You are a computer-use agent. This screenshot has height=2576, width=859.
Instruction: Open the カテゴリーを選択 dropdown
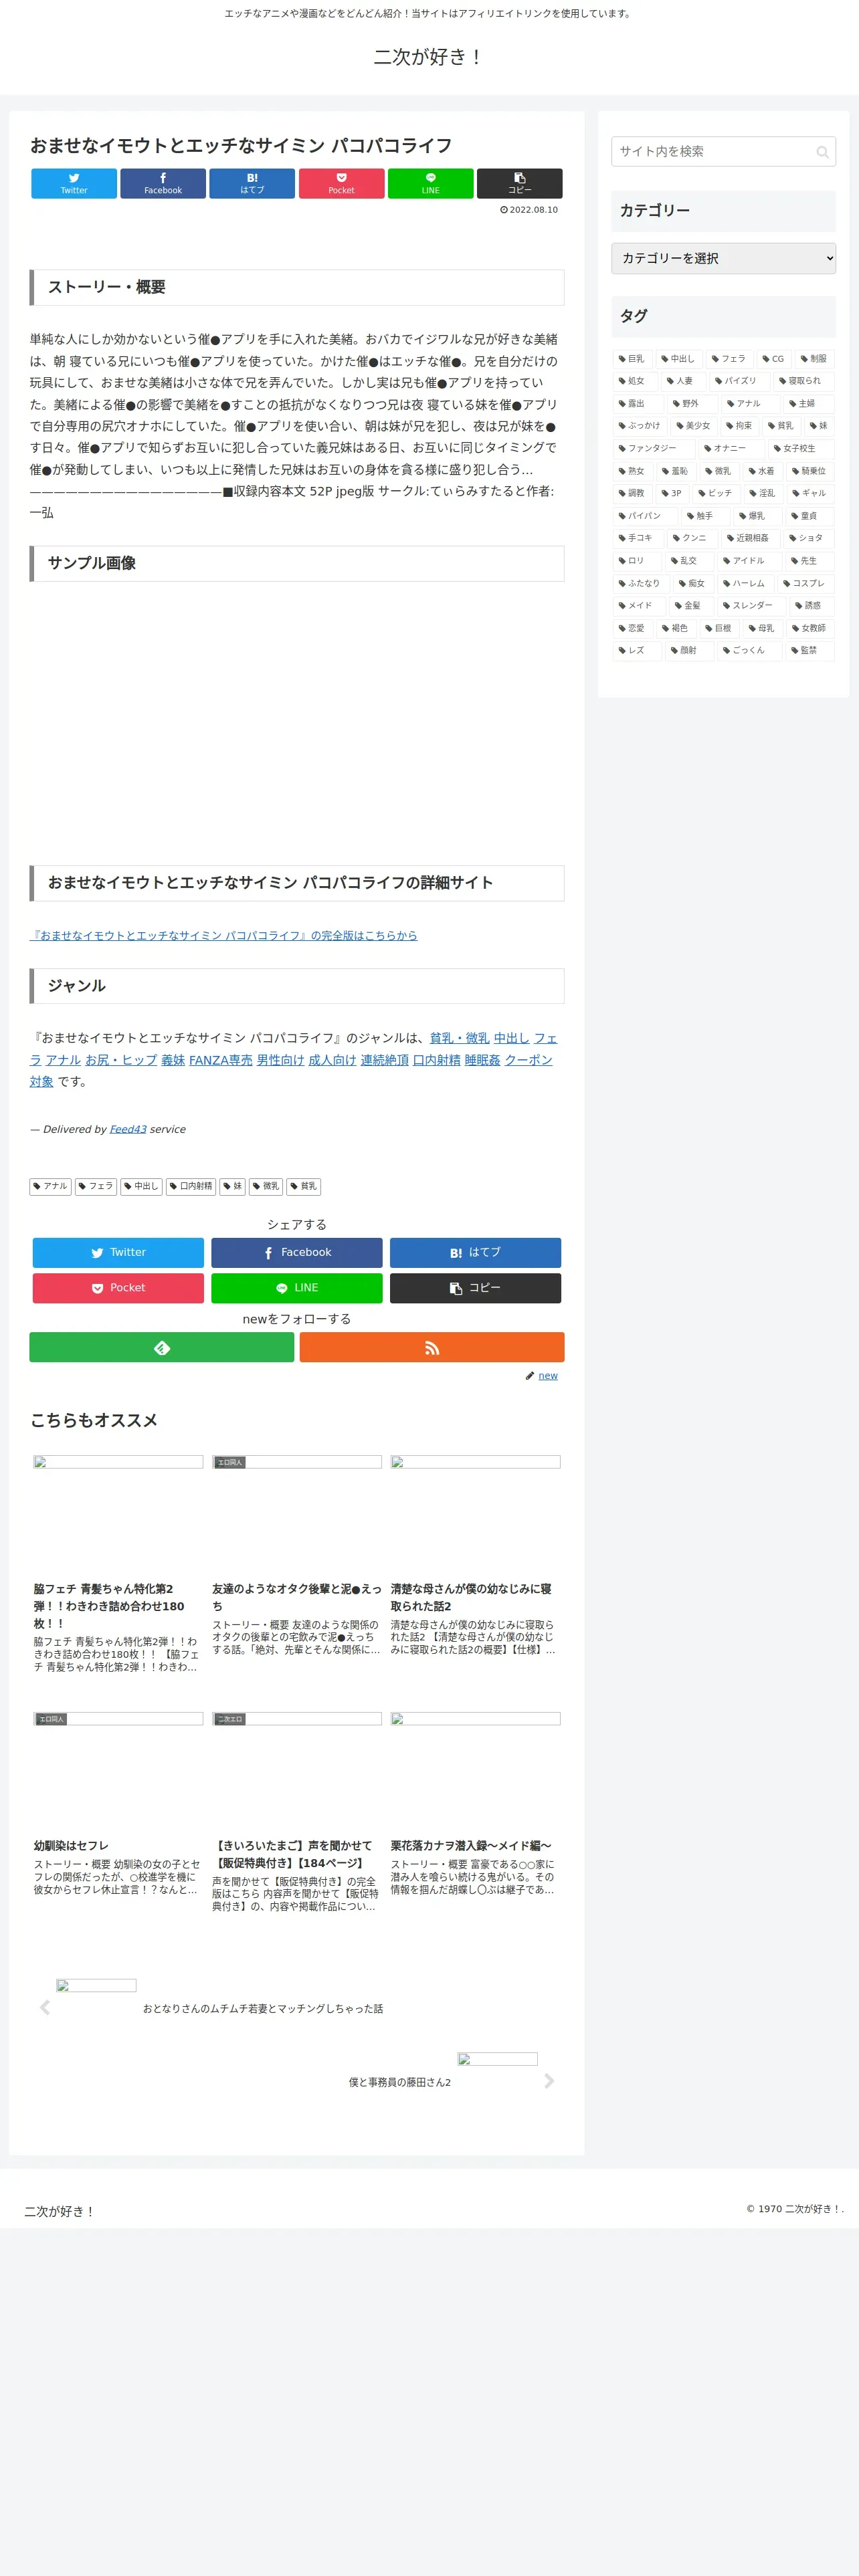tap(723, 258)
